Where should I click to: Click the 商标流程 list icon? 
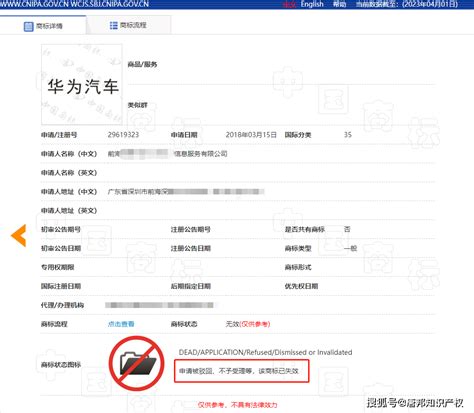coord(114,25)
